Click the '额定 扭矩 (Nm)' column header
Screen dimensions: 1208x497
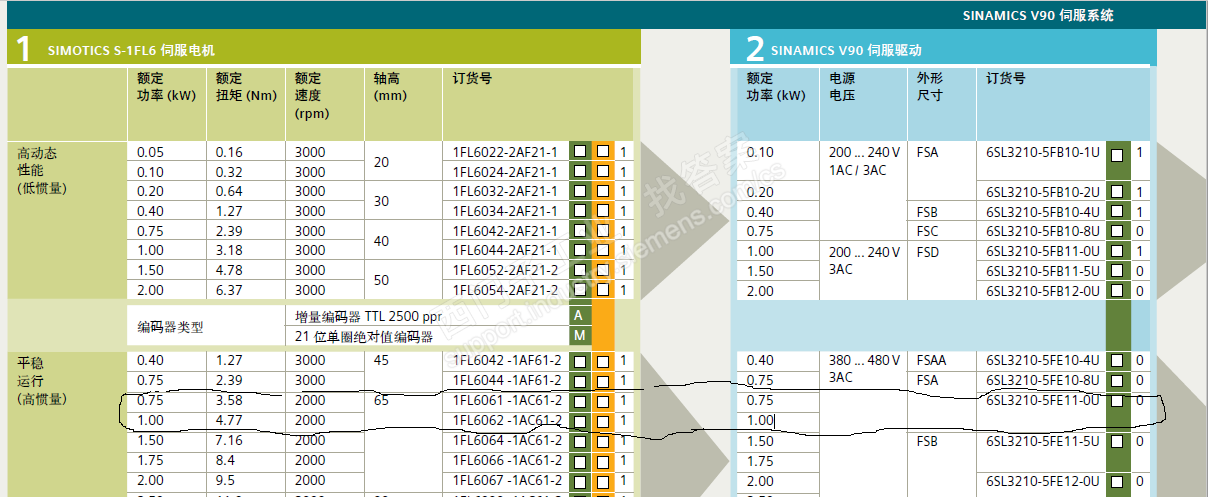246,87
